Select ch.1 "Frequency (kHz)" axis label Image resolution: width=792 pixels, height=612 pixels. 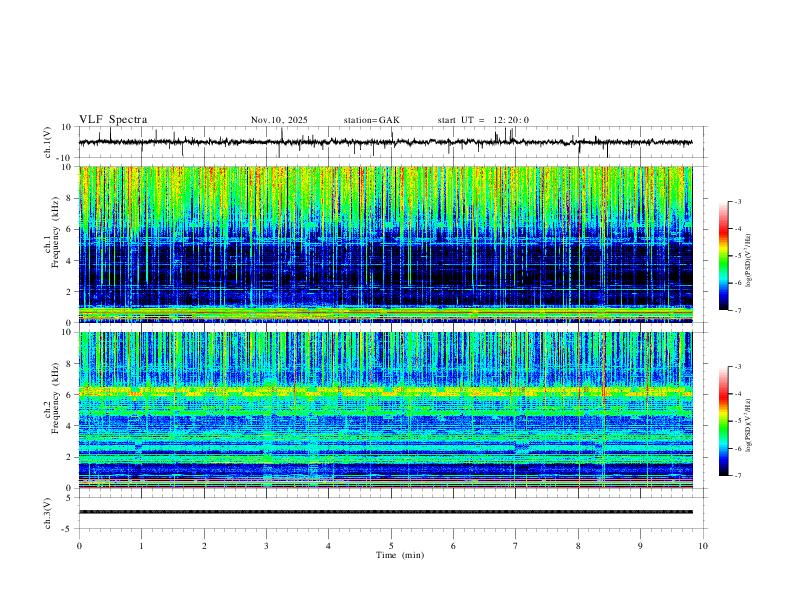point(55,233)
